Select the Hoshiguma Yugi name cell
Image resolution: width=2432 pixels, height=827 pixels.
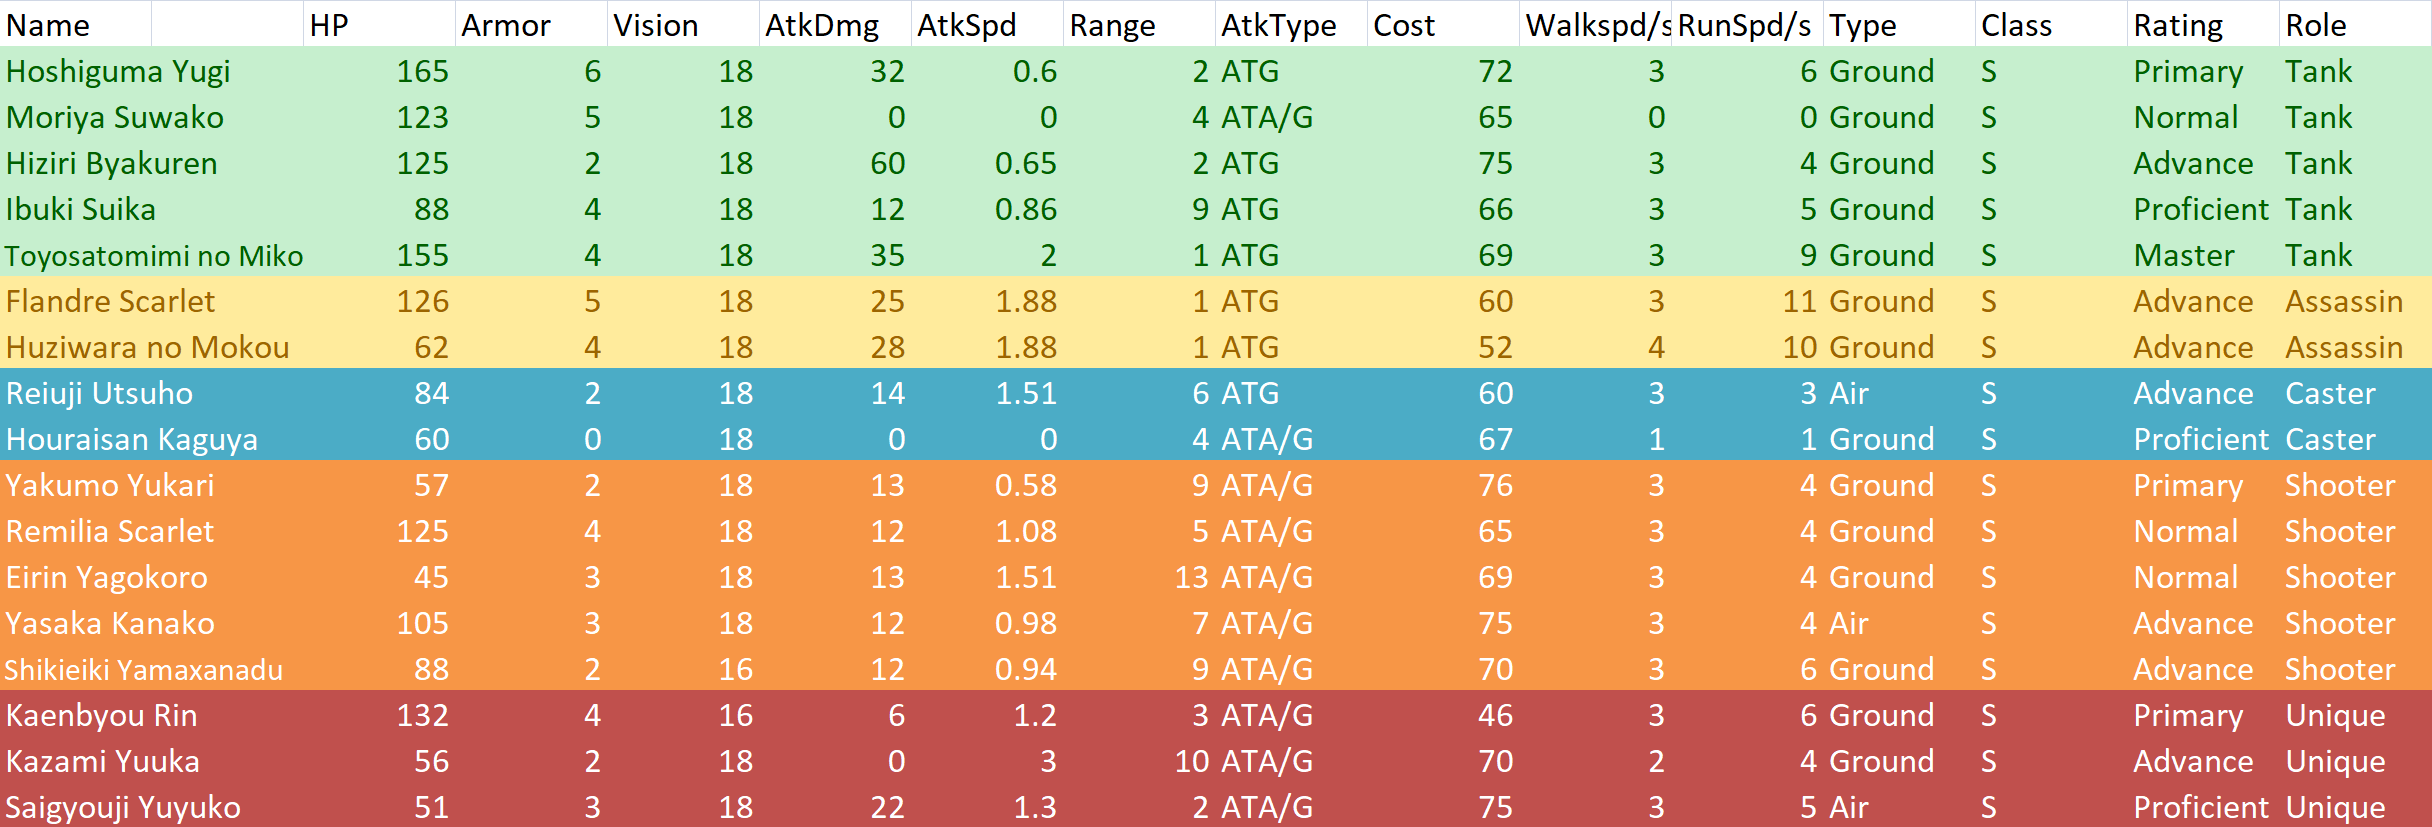[118, 71]
